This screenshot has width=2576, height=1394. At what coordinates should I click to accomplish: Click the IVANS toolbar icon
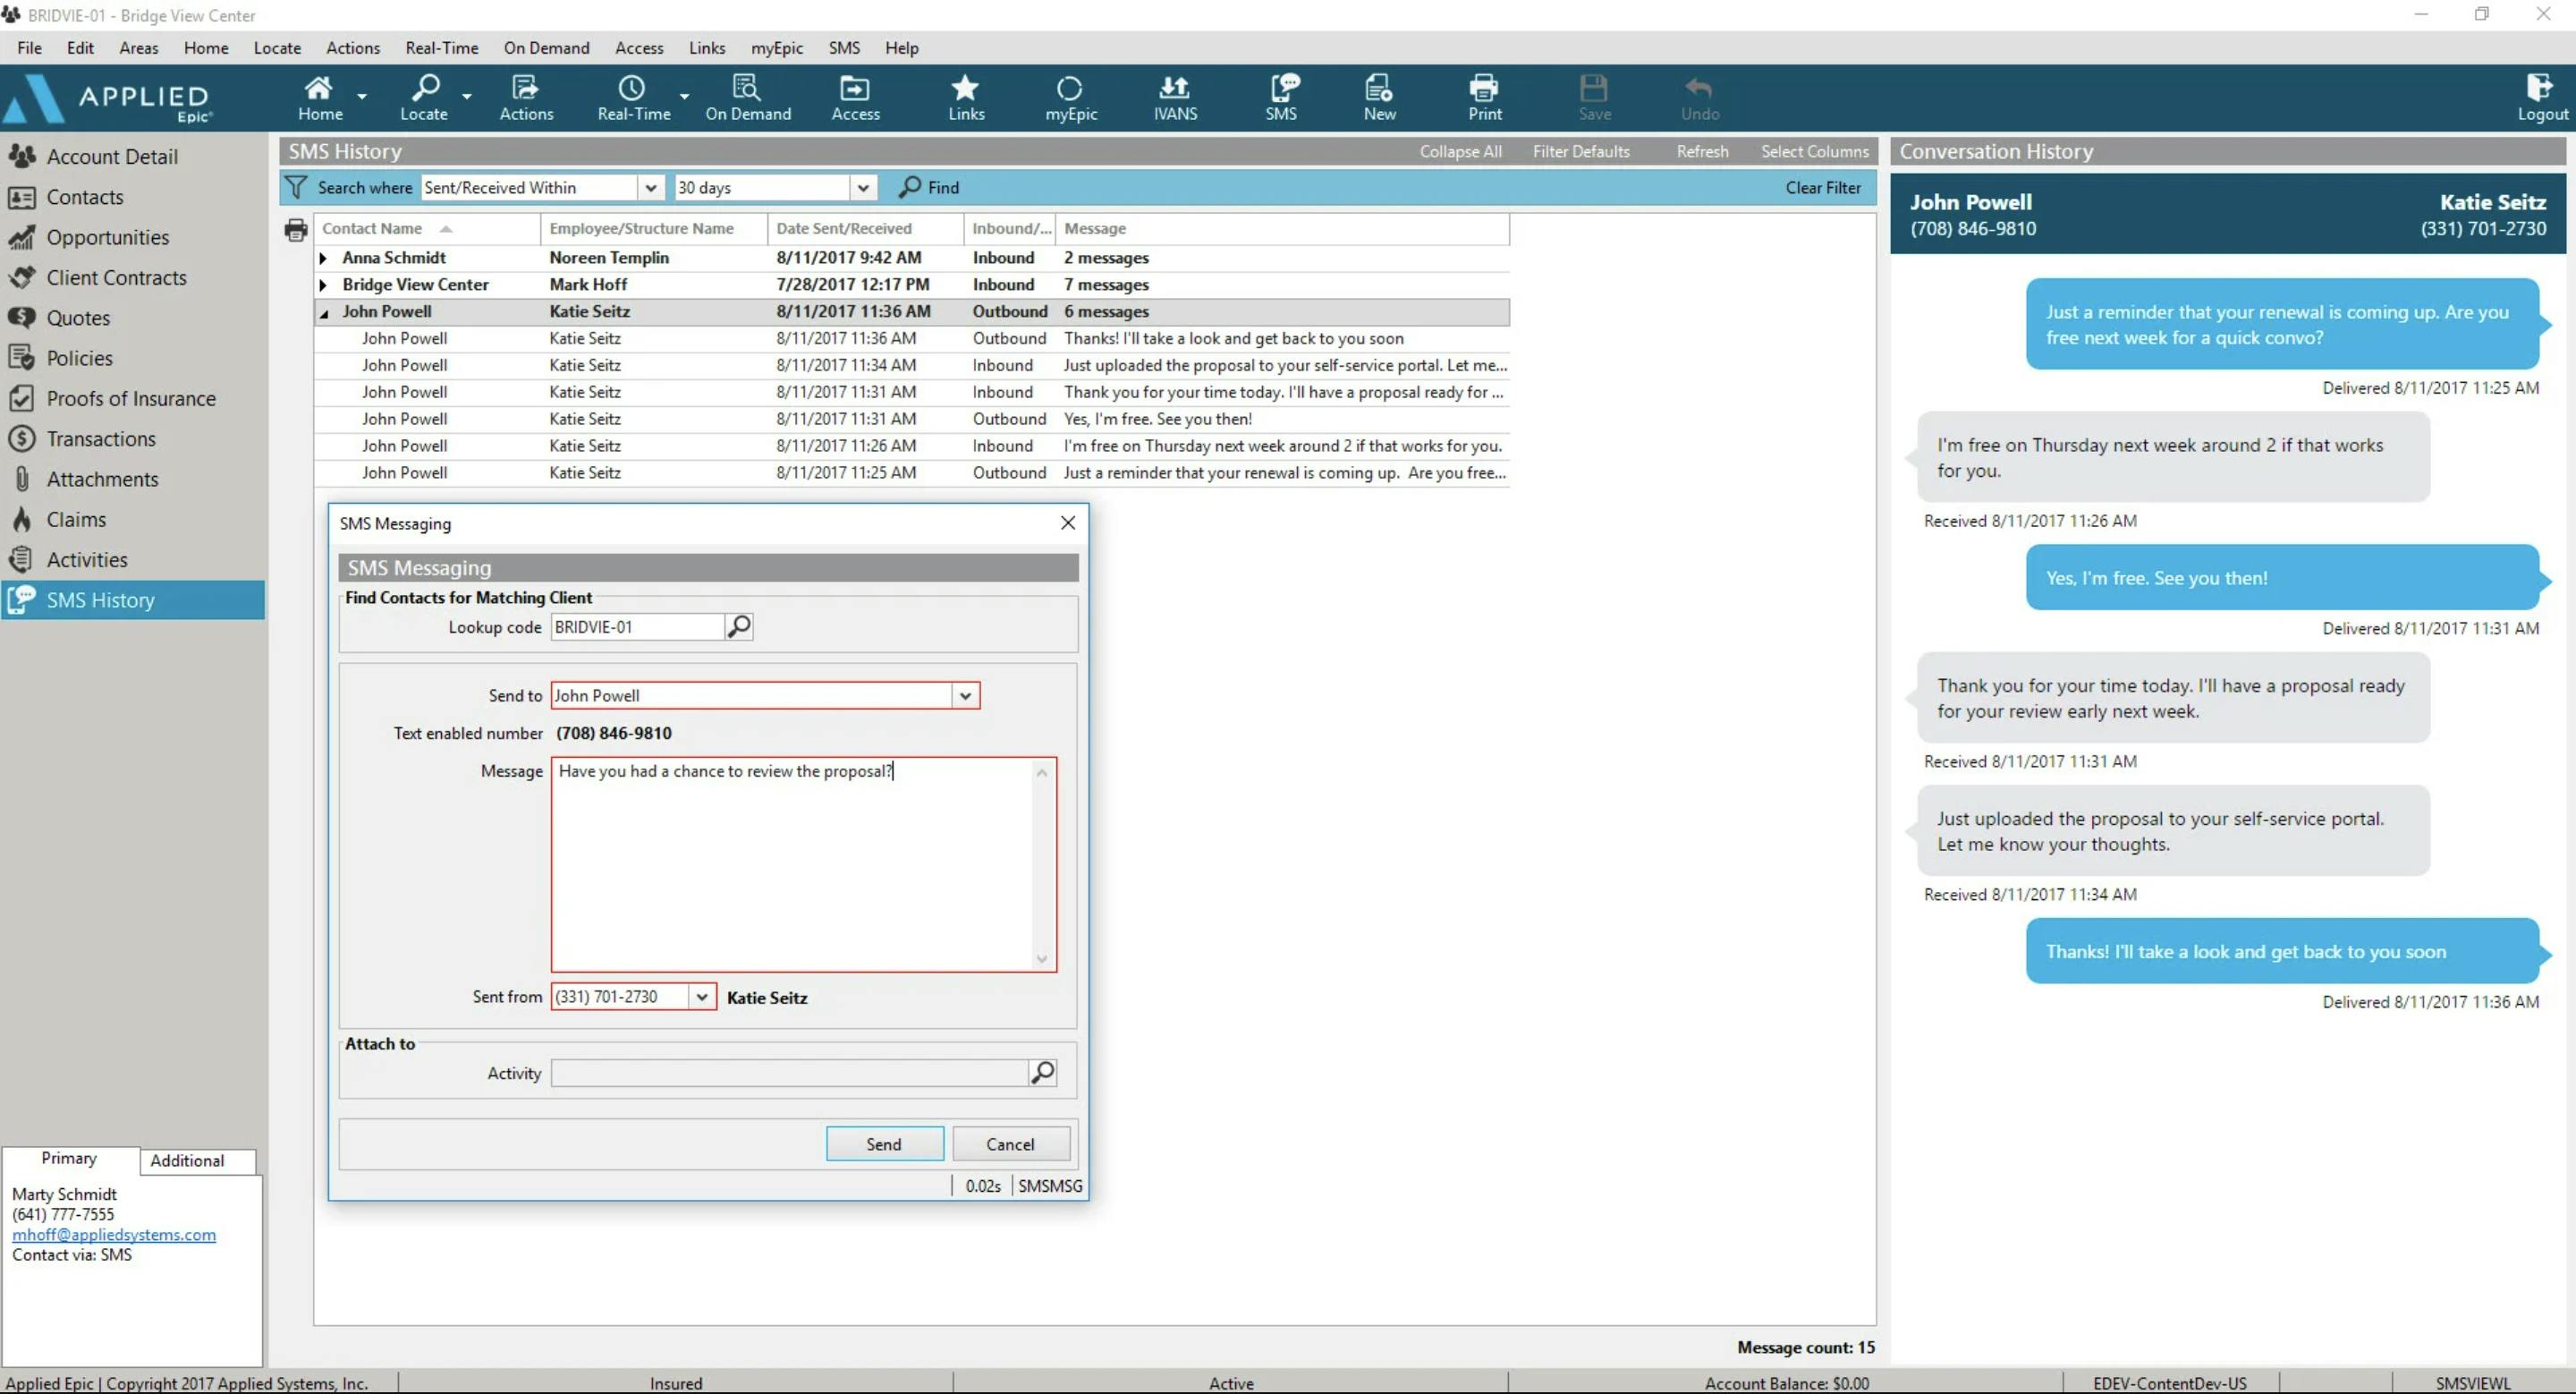pos(1174,97)
